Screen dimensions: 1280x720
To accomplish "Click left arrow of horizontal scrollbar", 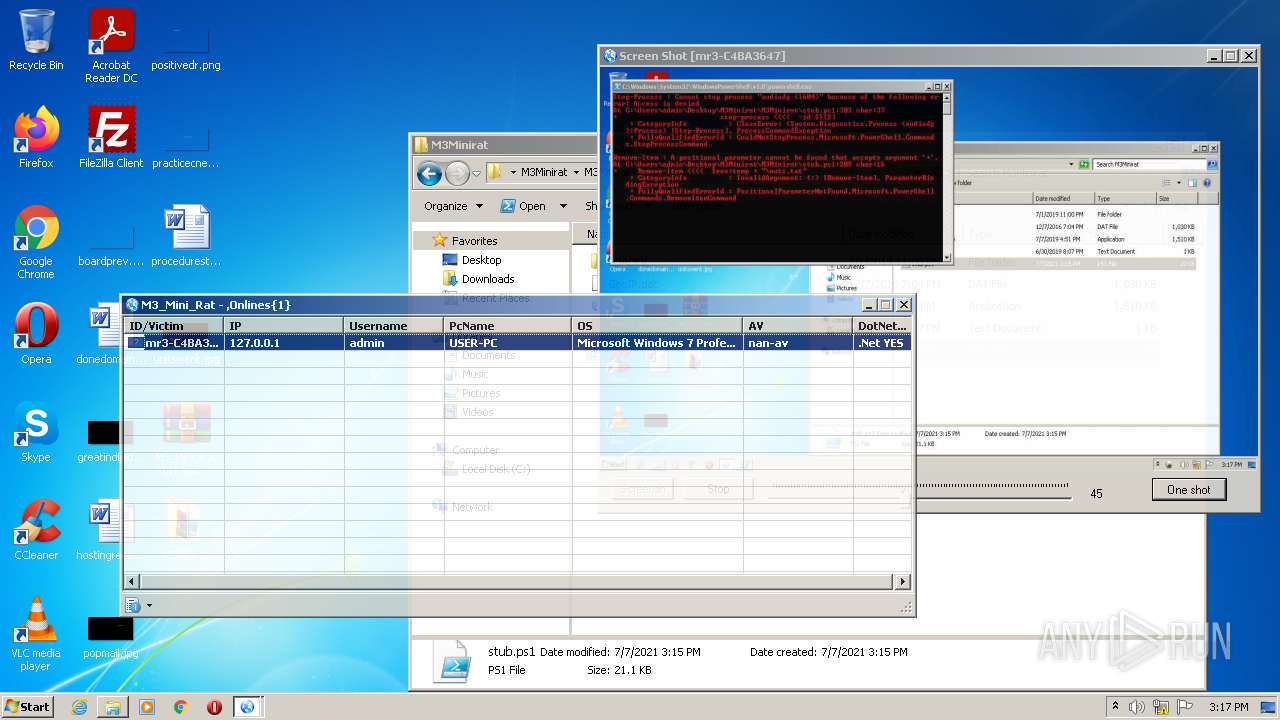I will click(132, 581).
